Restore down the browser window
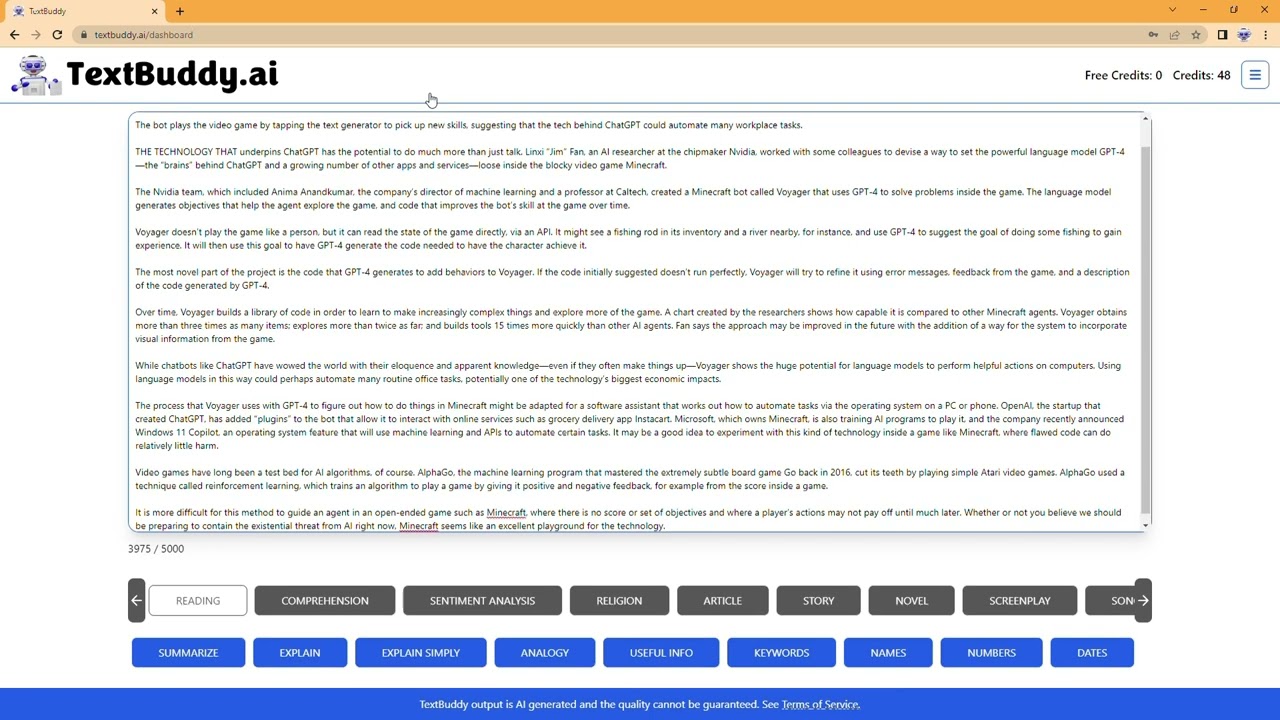This screenshot has height=720, width=1280. [1234, 10]
